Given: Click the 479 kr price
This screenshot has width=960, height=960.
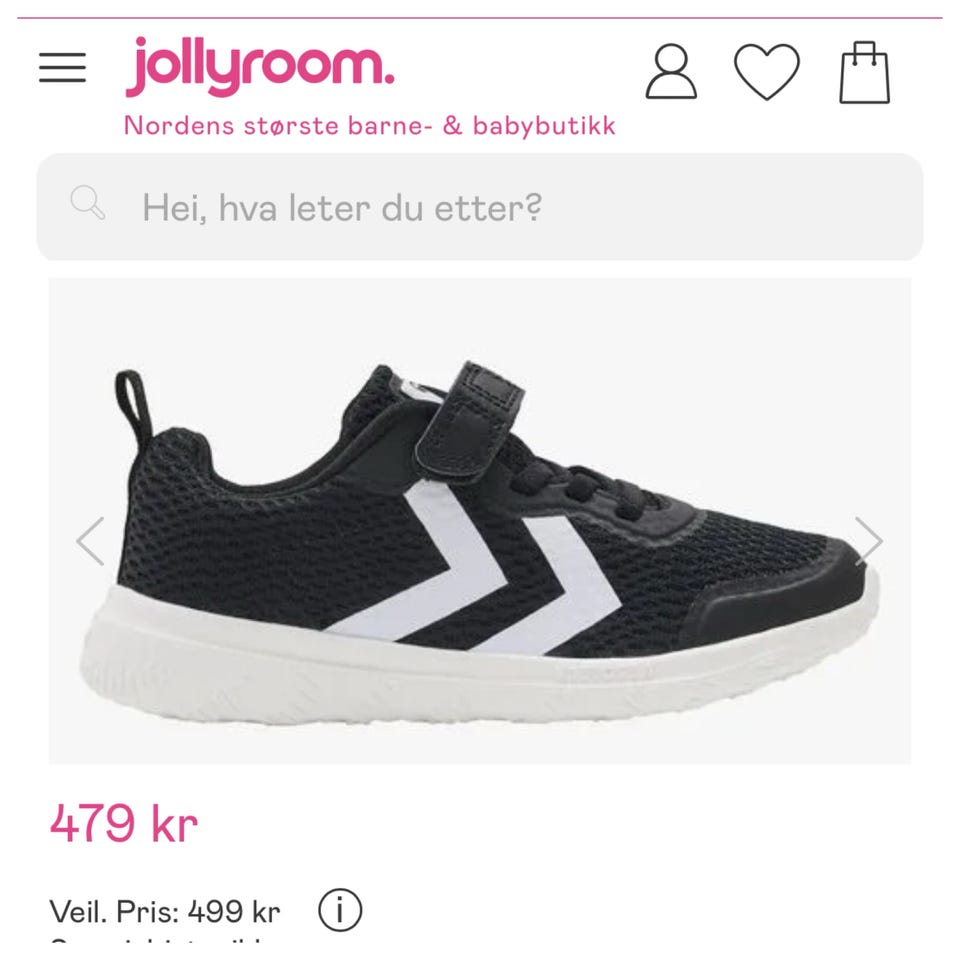Looking at the screenshot, I should pos(124,822).
